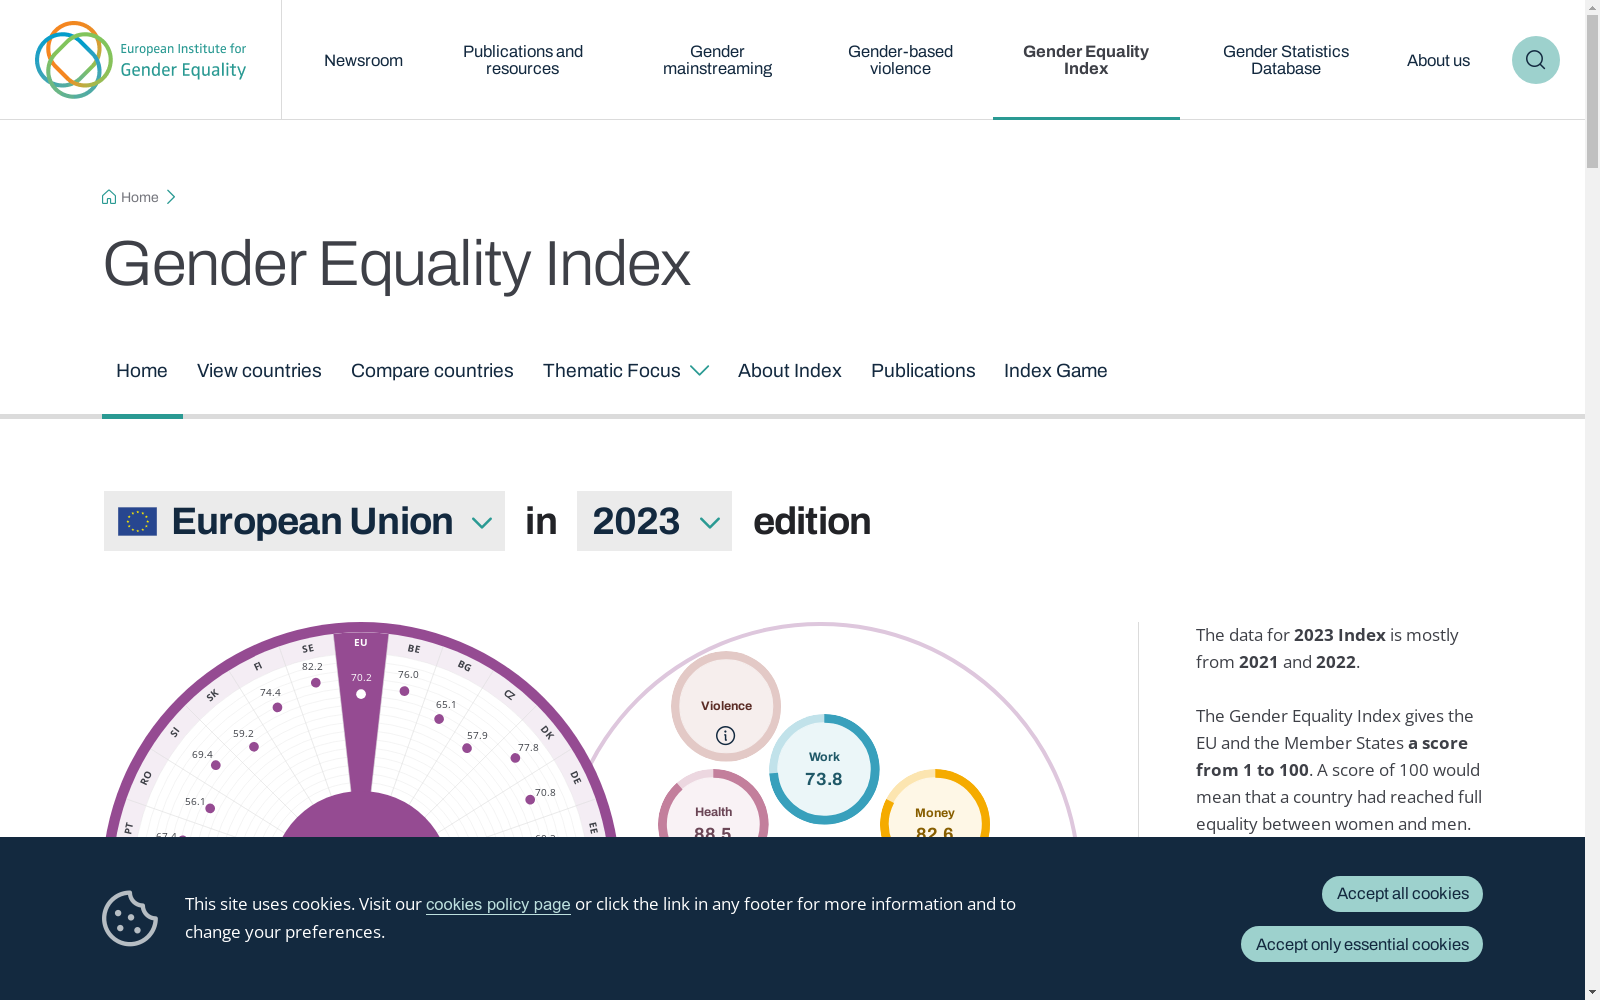Click the RO country label on chart ring
Viewport: 1600px width, 1000px height.
tap(146, 777)
